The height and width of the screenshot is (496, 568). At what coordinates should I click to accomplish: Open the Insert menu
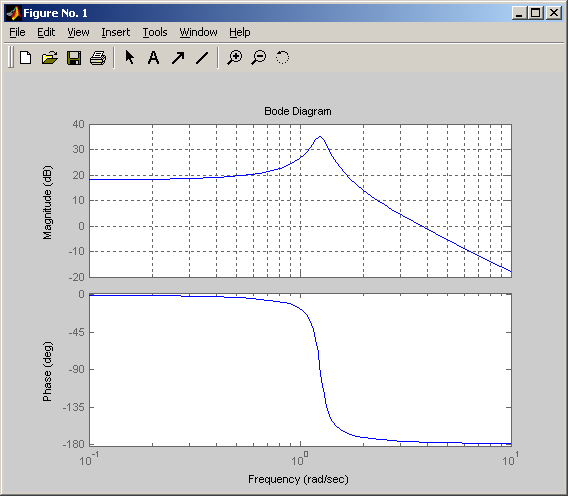pyautogui.click(x=116, y=32)
